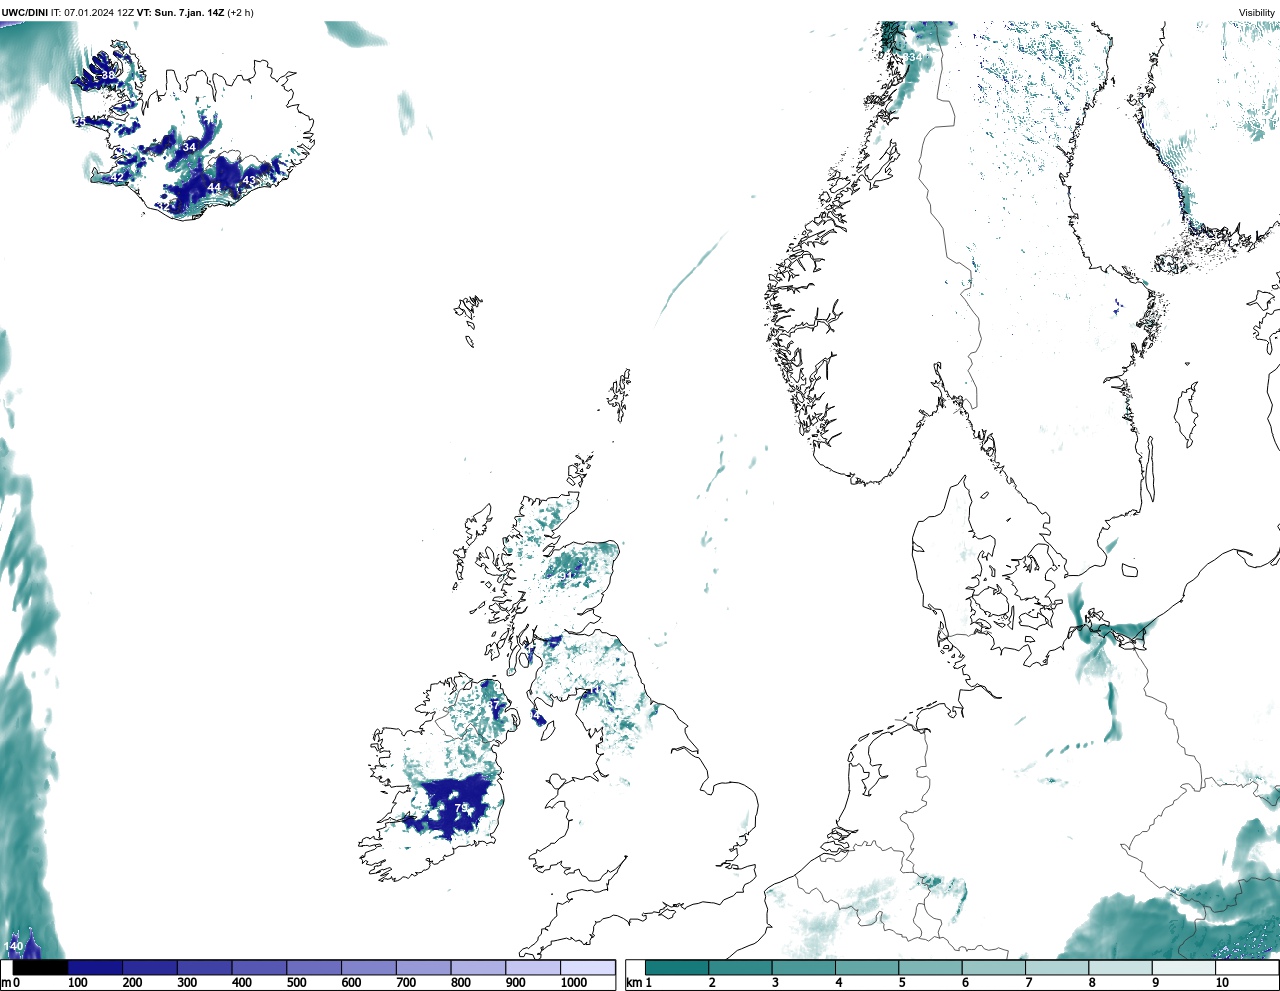Click the '42' value in southwest Iceland

click(117, 177)
